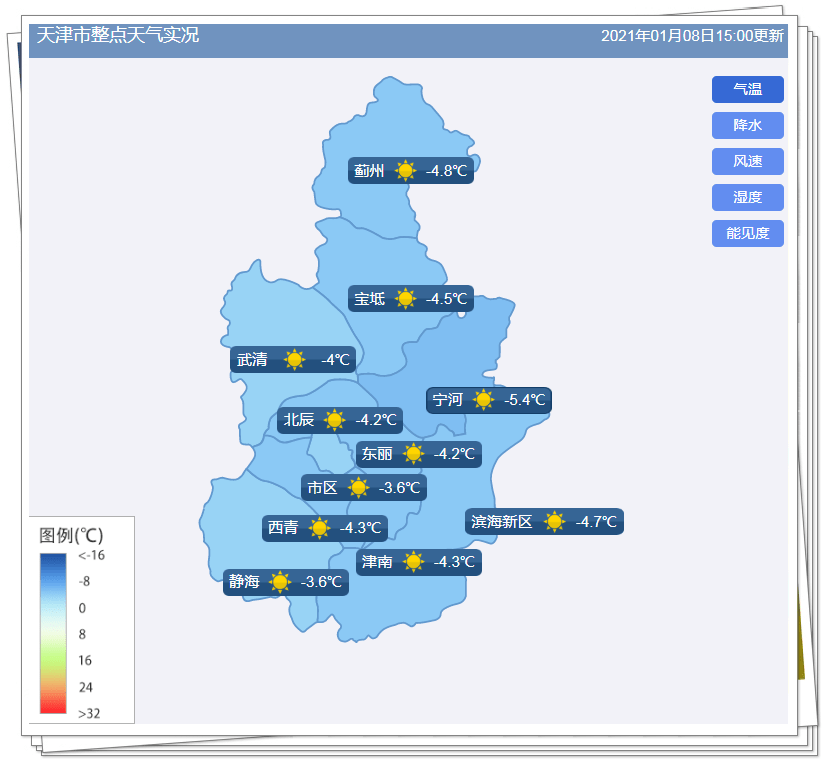The width and height of the screenshot is (829, 761).
Task: Click 武清's -4℃ temperature value
Action: 335,360
